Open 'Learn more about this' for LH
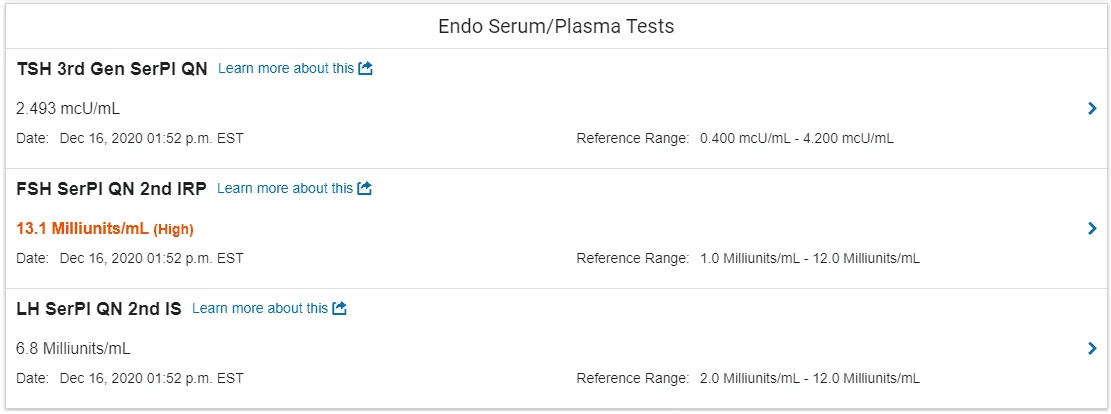1111x414 pixels. 260,308
